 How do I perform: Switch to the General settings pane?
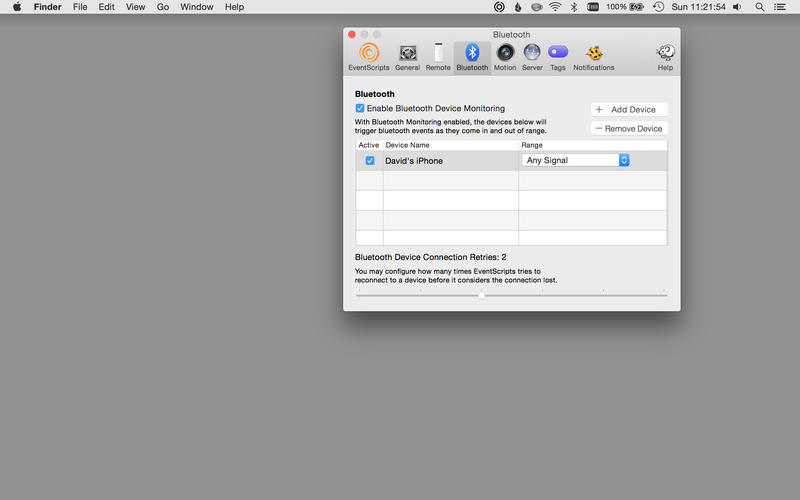(x=407, y=56)
